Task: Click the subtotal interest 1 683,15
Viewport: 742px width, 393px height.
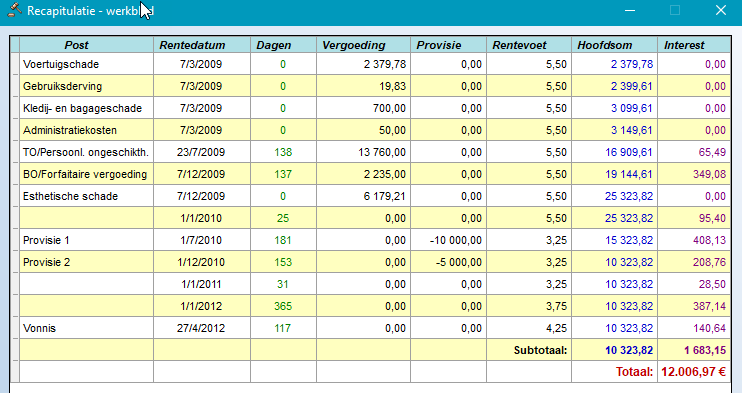Action: (x=705, y=350)
